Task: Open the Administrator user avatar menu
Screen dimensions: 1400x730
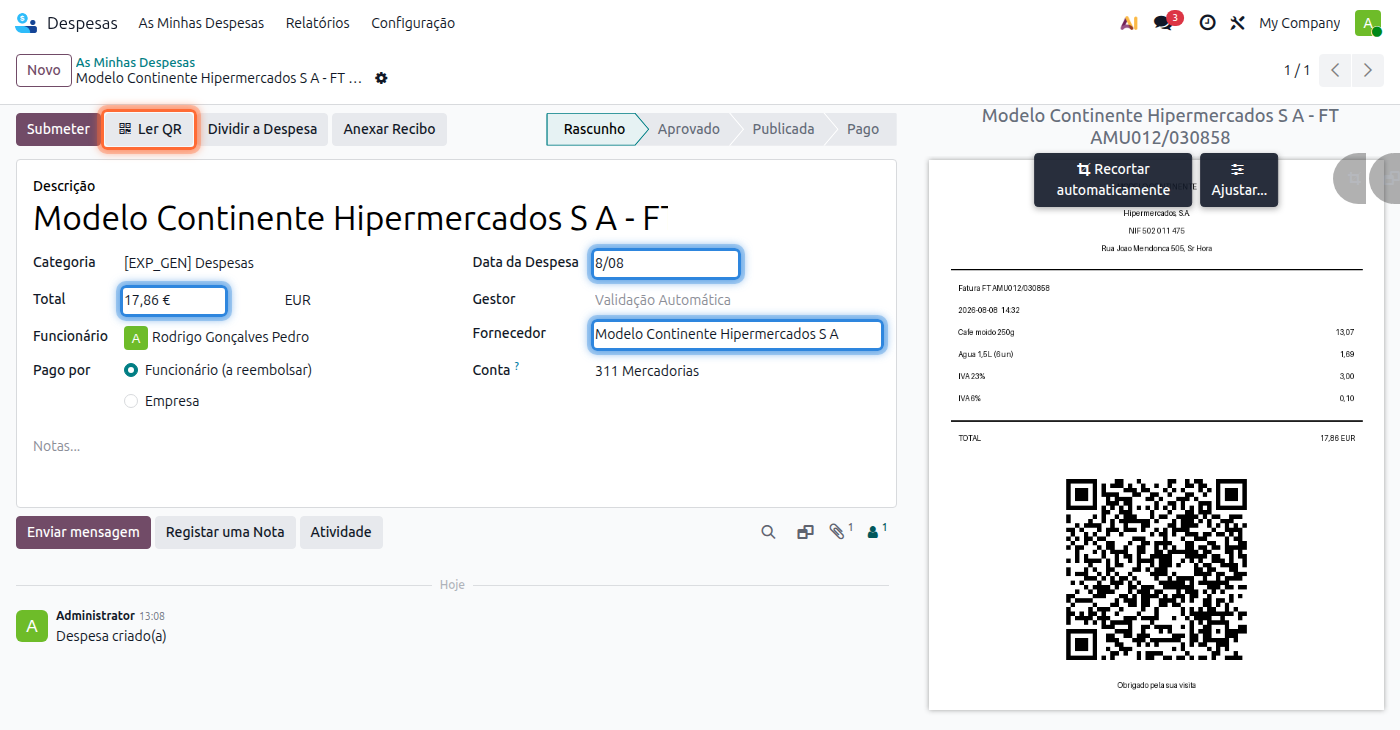Action: point(1368,23)
